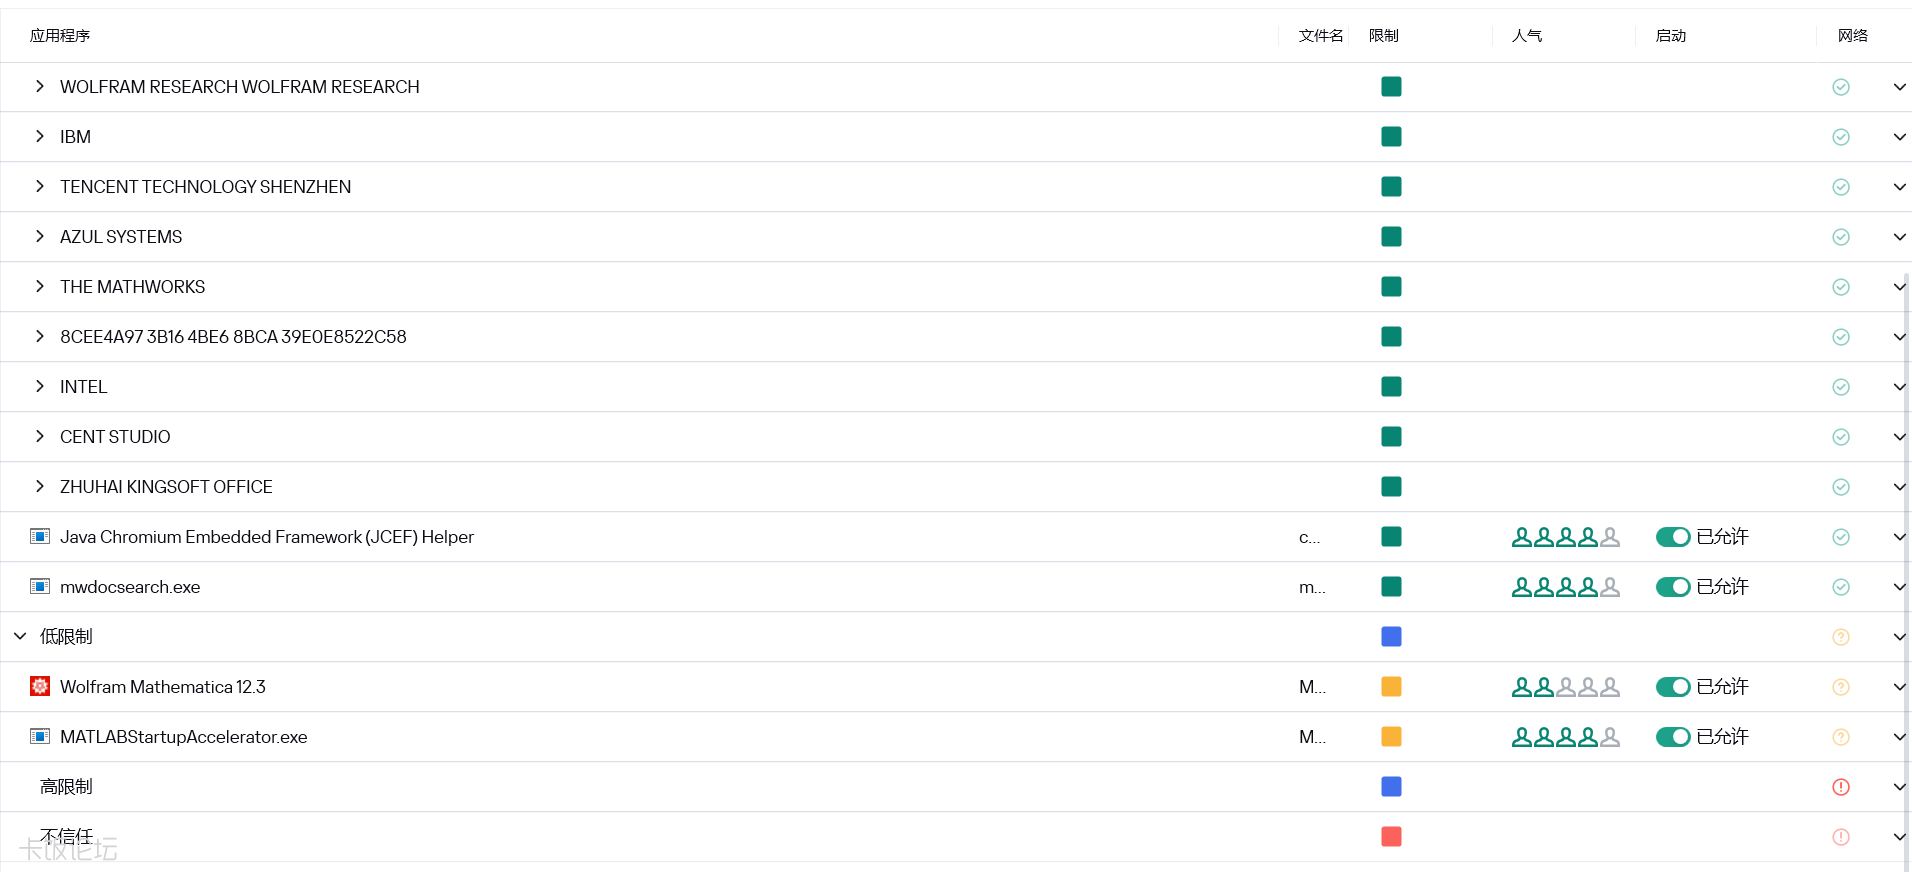Viewport: 1912px width, 872px height.
Task: Click network warning icon for 高限制 row
Action: 1841,787
